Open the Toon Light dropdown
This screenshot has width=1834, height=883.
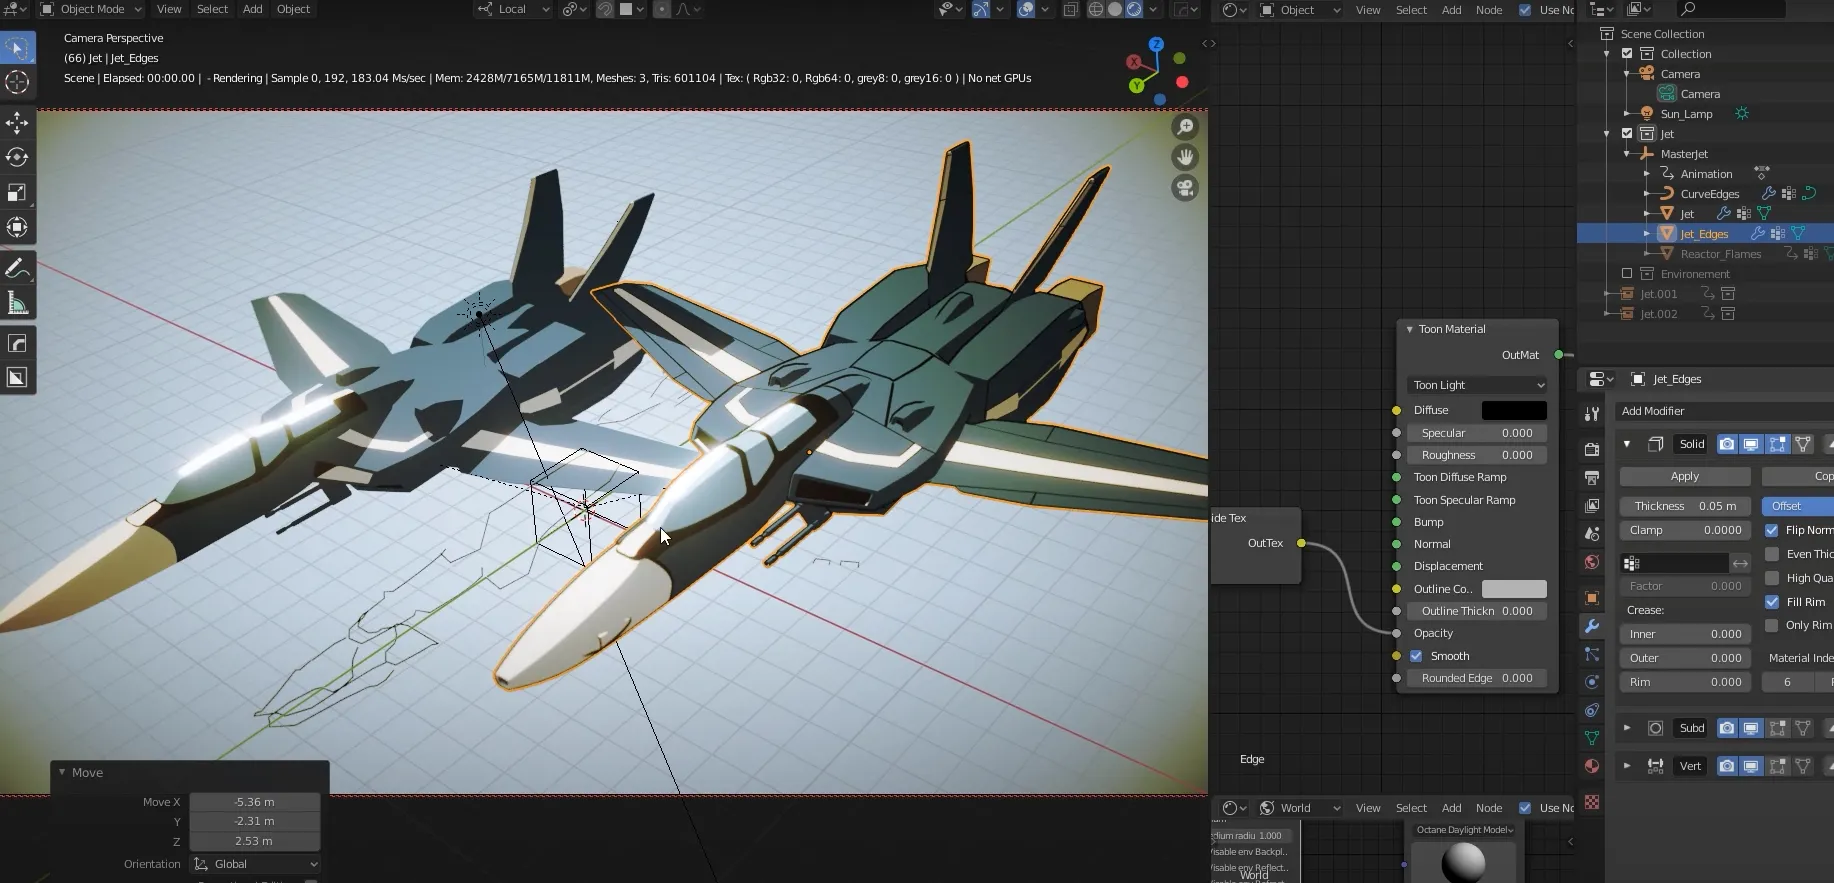pyautogui.click(x=1477, y=385)
